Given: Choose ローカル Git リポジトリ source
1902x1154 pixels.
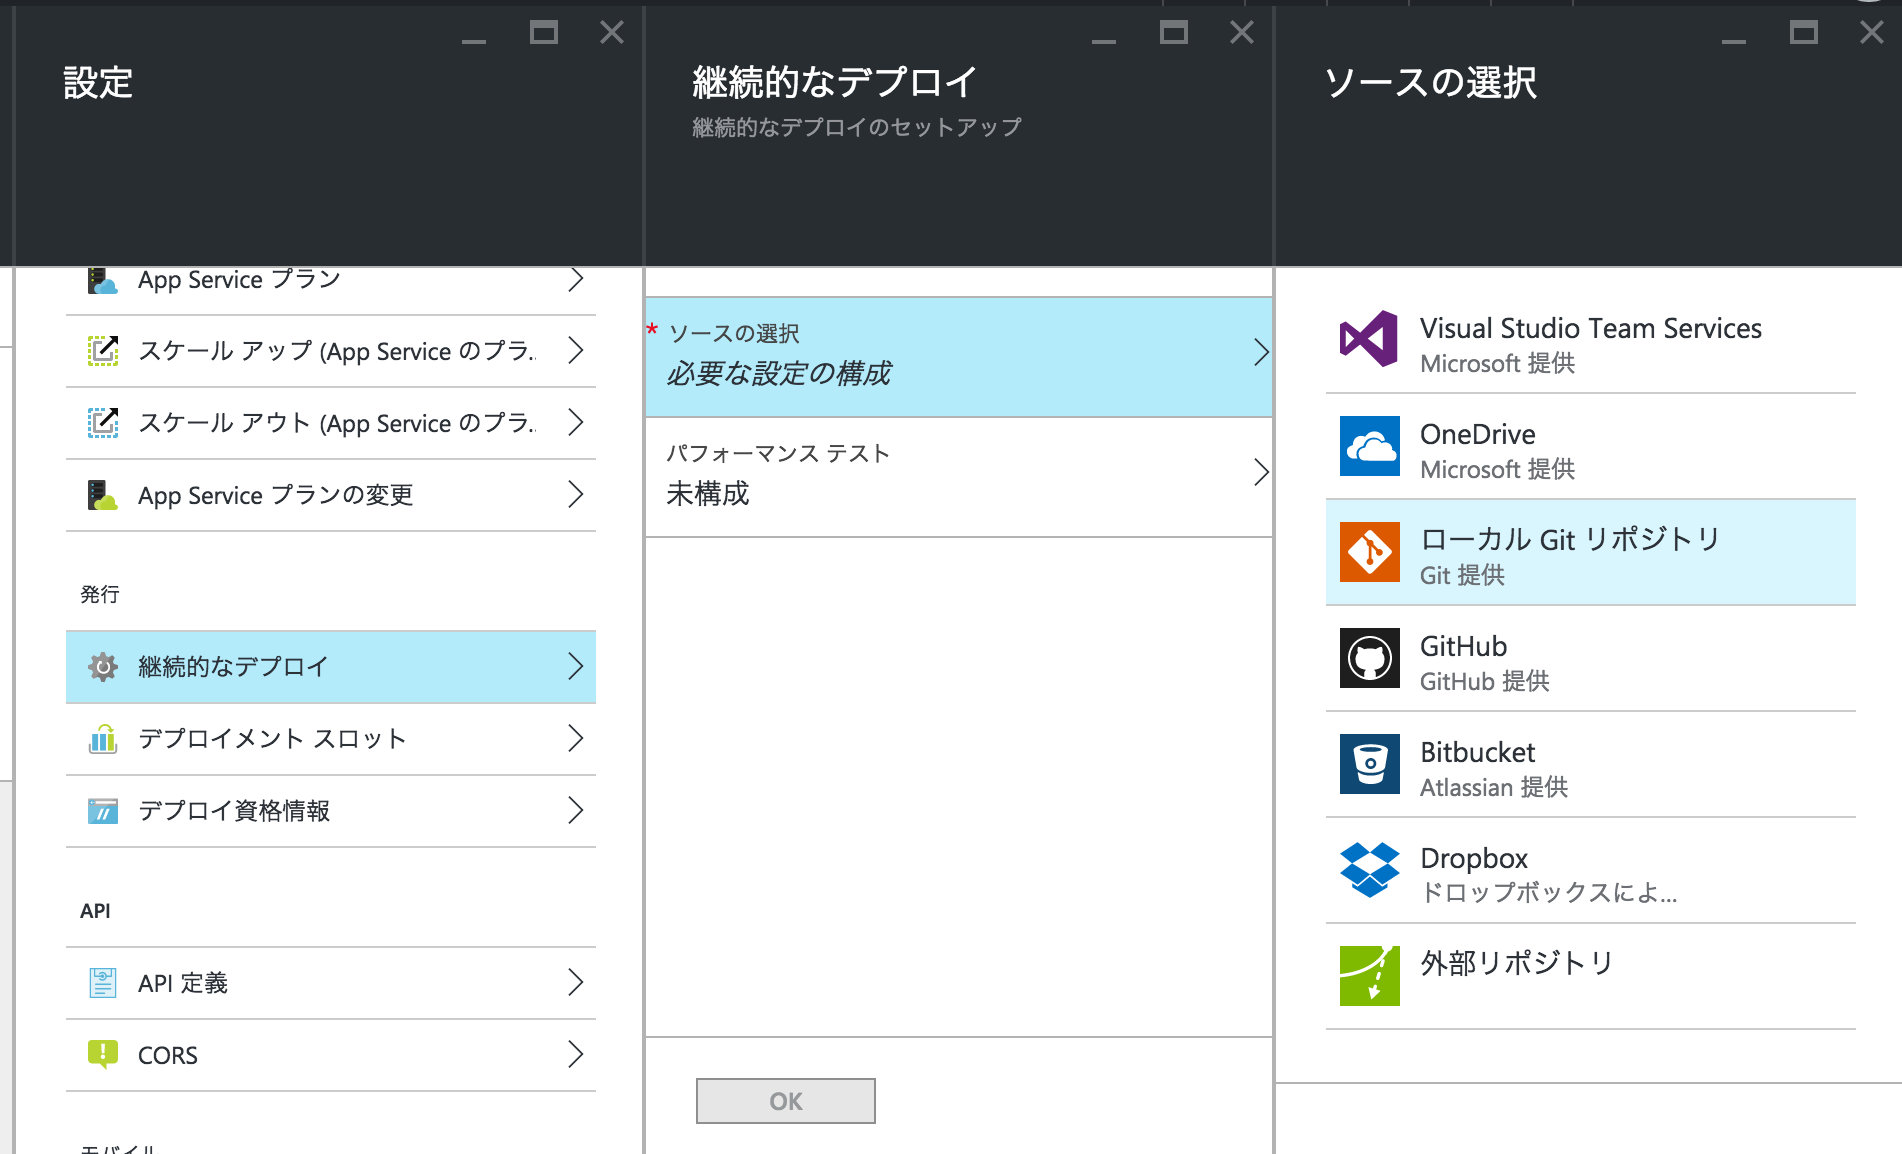Looking at the screenshot, I should click(x=1591, y=552).
